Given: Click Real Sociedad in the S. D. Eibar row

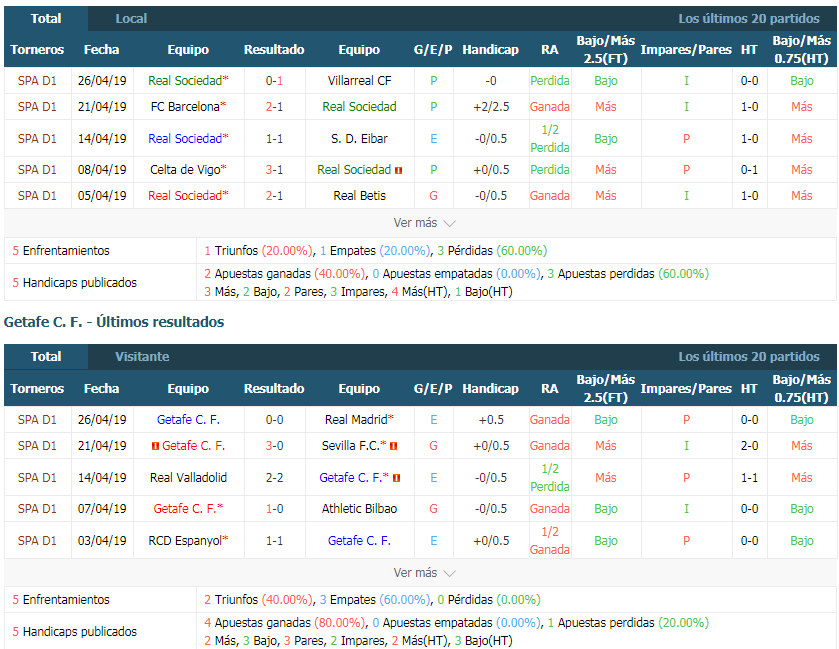Looking at the screenshot, I should (185, 139).
